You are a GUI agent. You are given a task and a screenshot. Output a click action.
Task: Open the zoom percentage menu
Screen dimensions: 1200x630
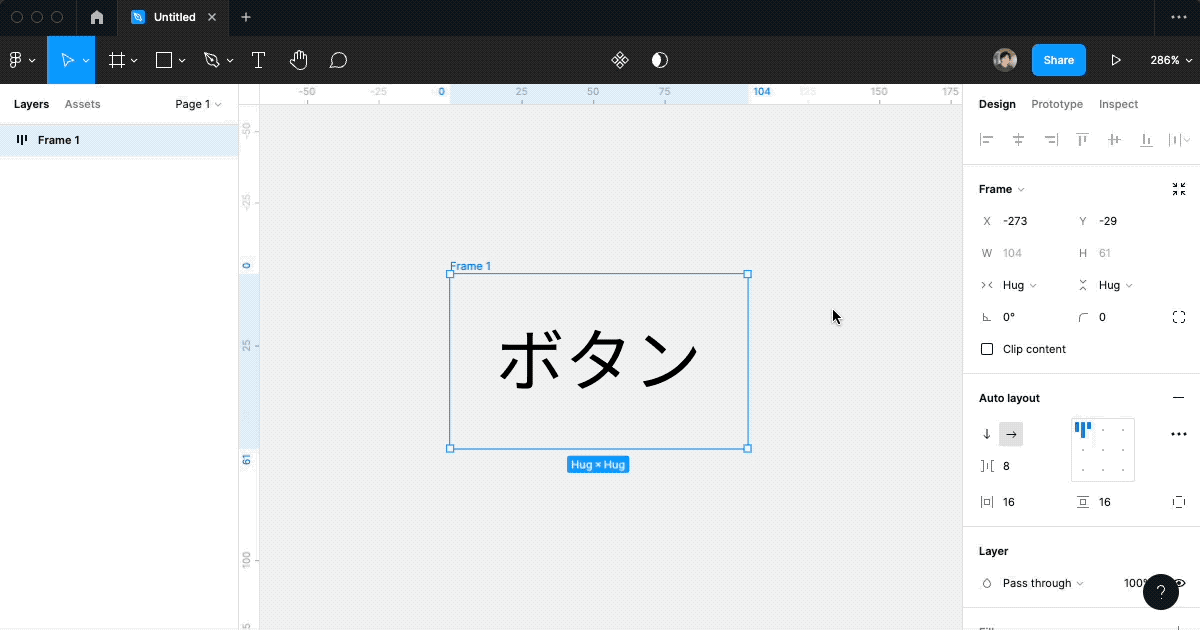tap(1169, 60)
